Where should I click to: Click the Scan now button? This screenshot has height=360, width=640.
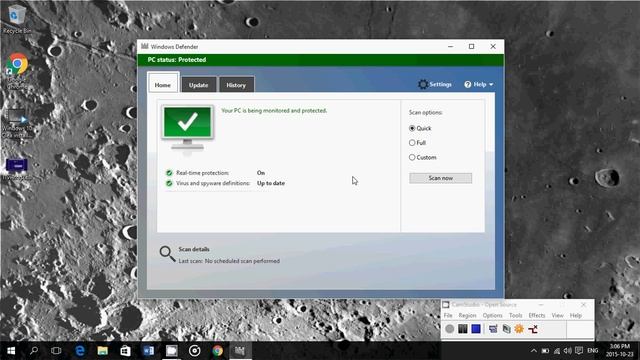click(440, 178)
